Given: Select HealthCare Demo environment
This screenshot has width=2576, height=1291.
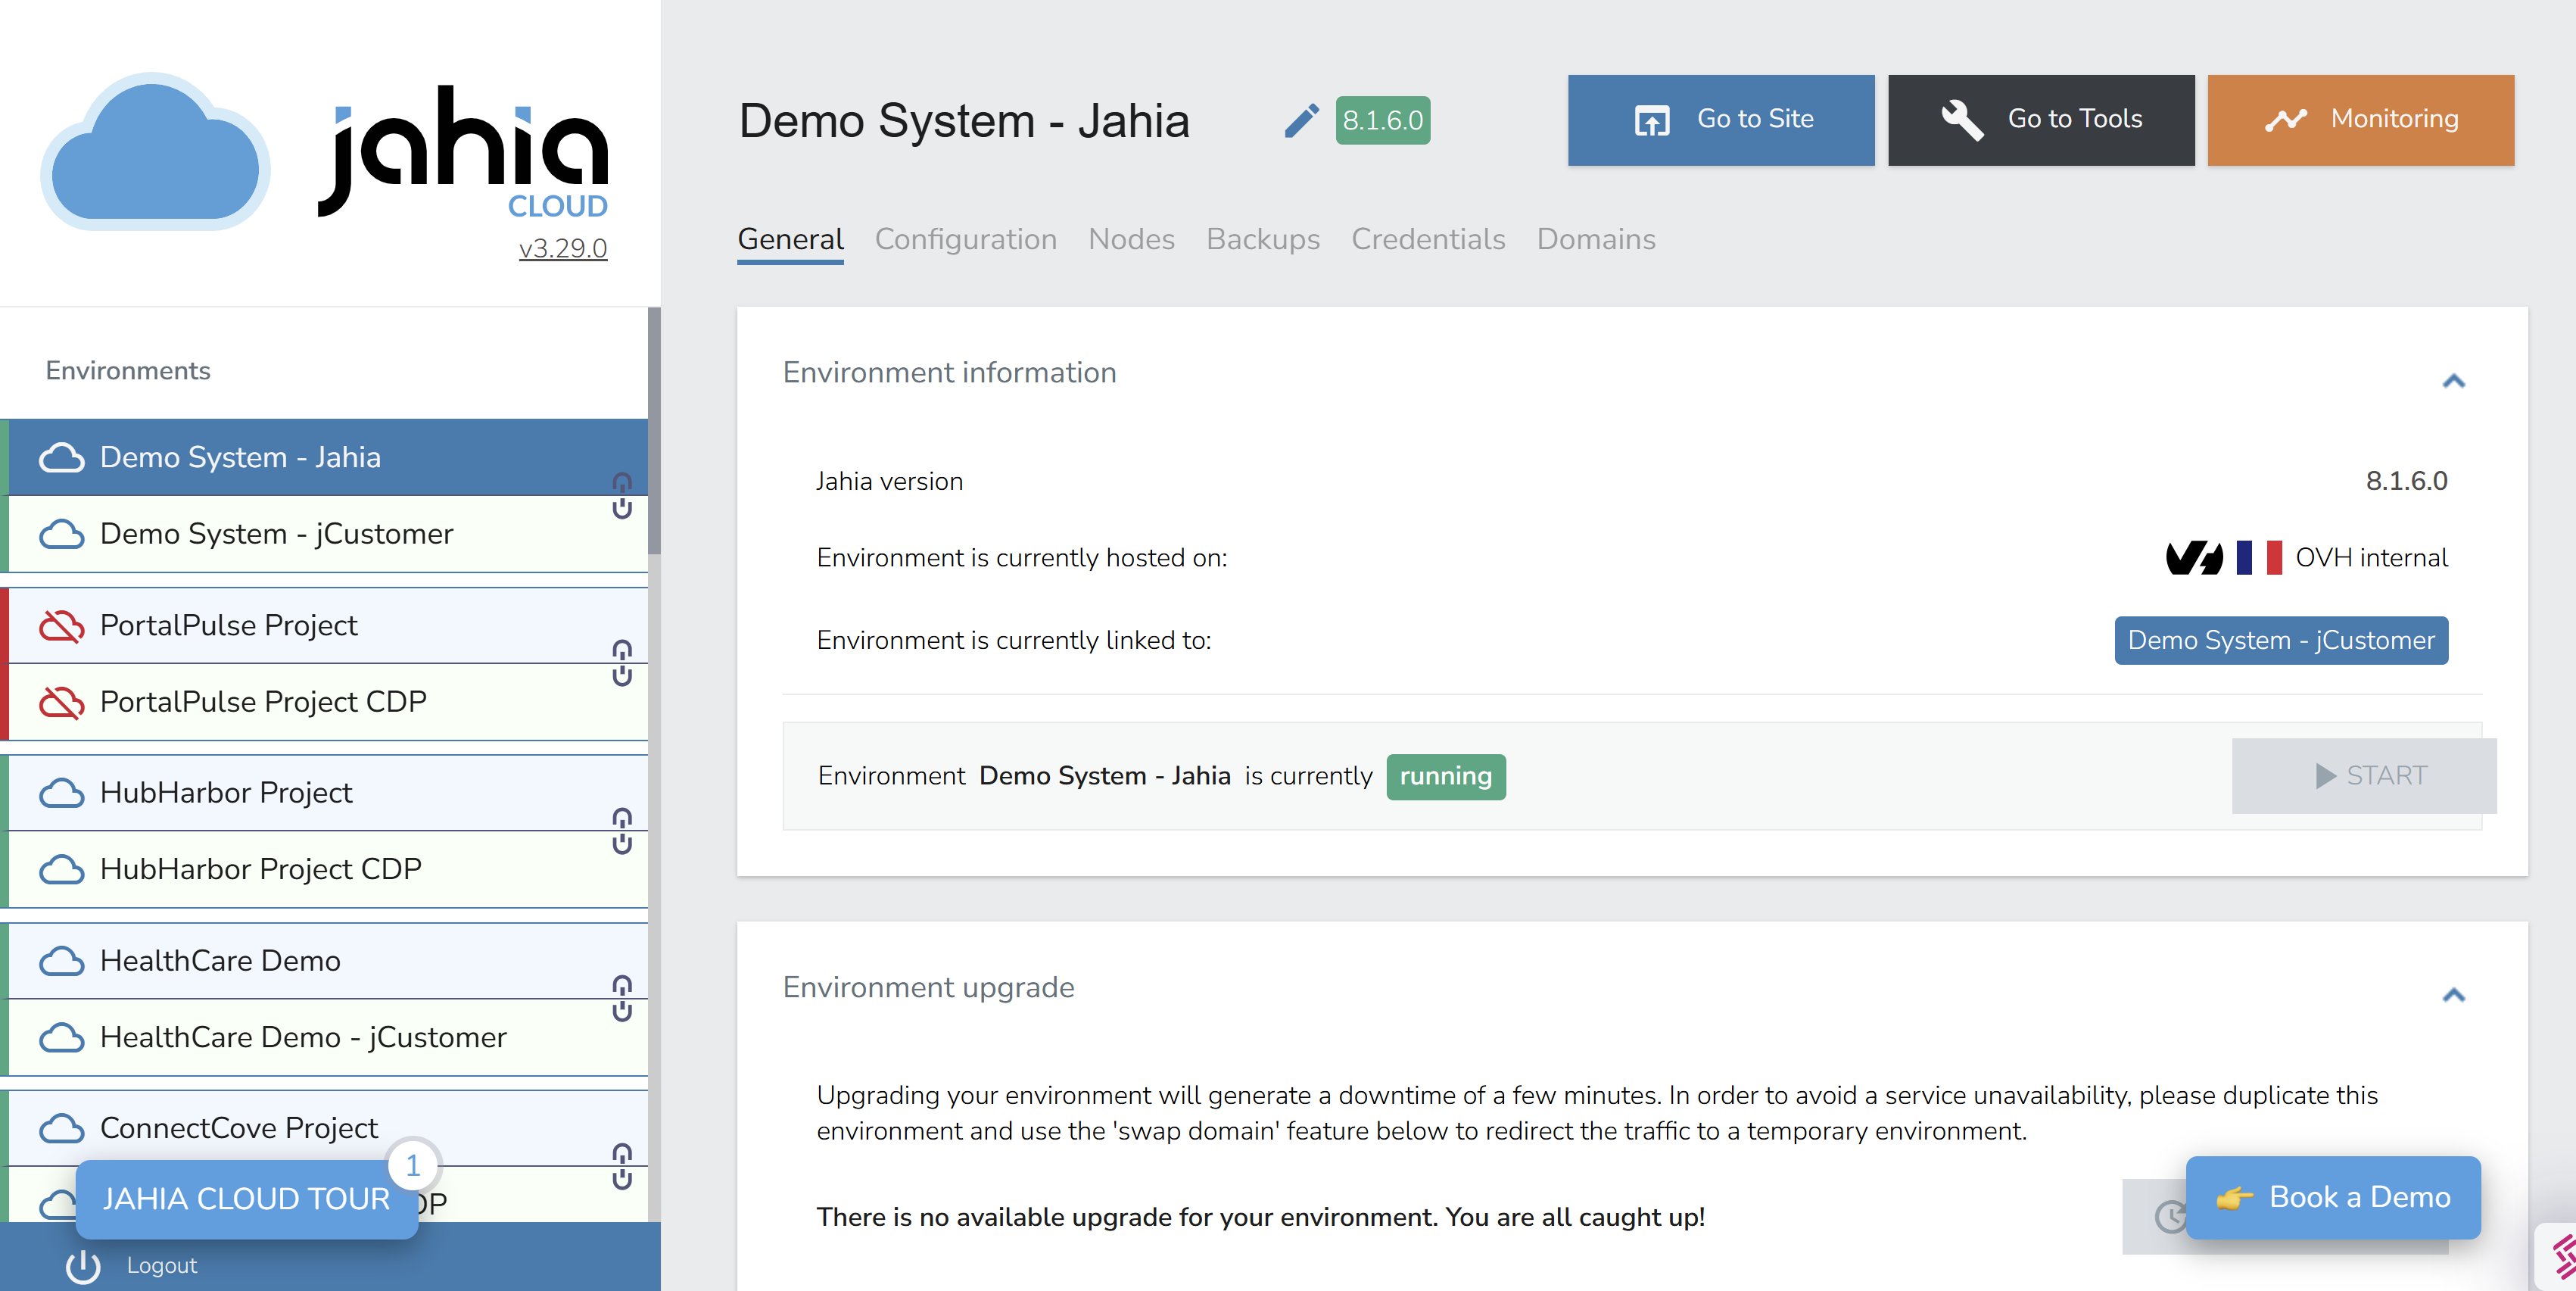Looking at the screenshot, I should (323, 961).
